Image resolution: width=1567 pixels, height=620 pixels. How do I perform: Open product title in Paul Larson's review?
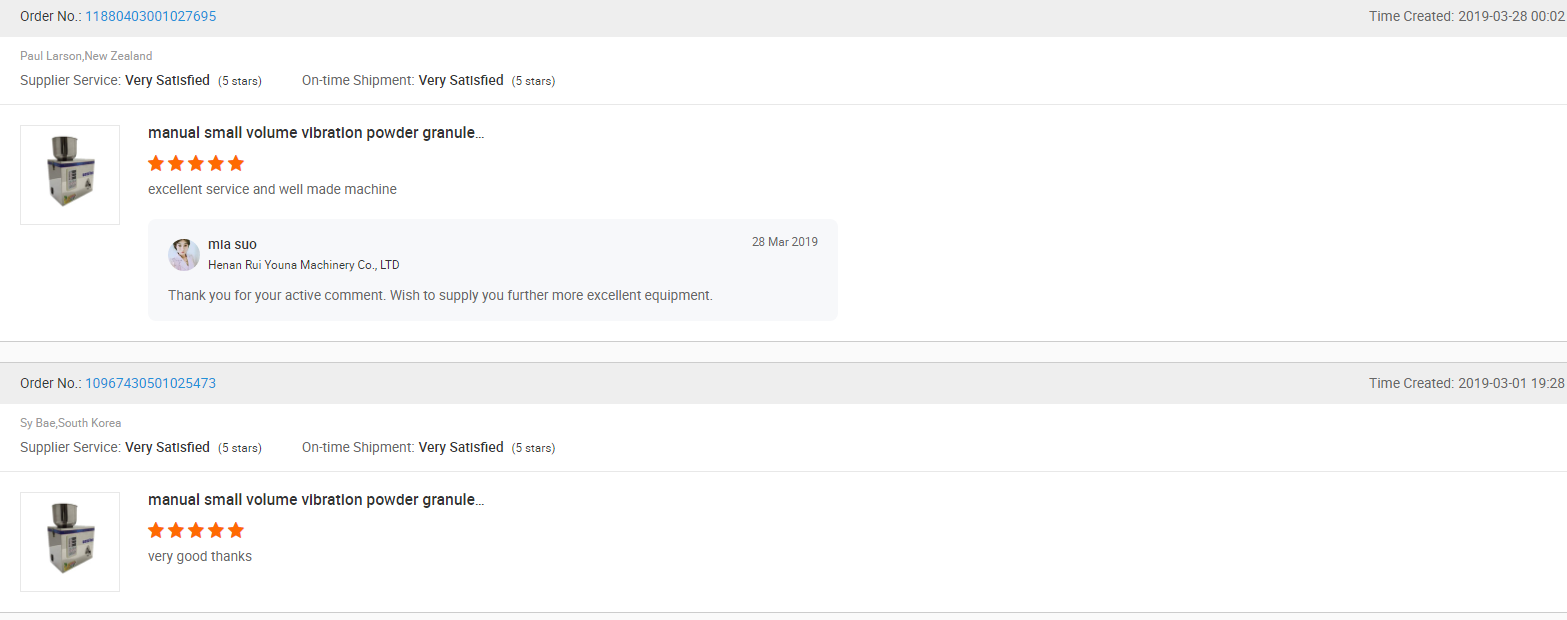(316, 133)
